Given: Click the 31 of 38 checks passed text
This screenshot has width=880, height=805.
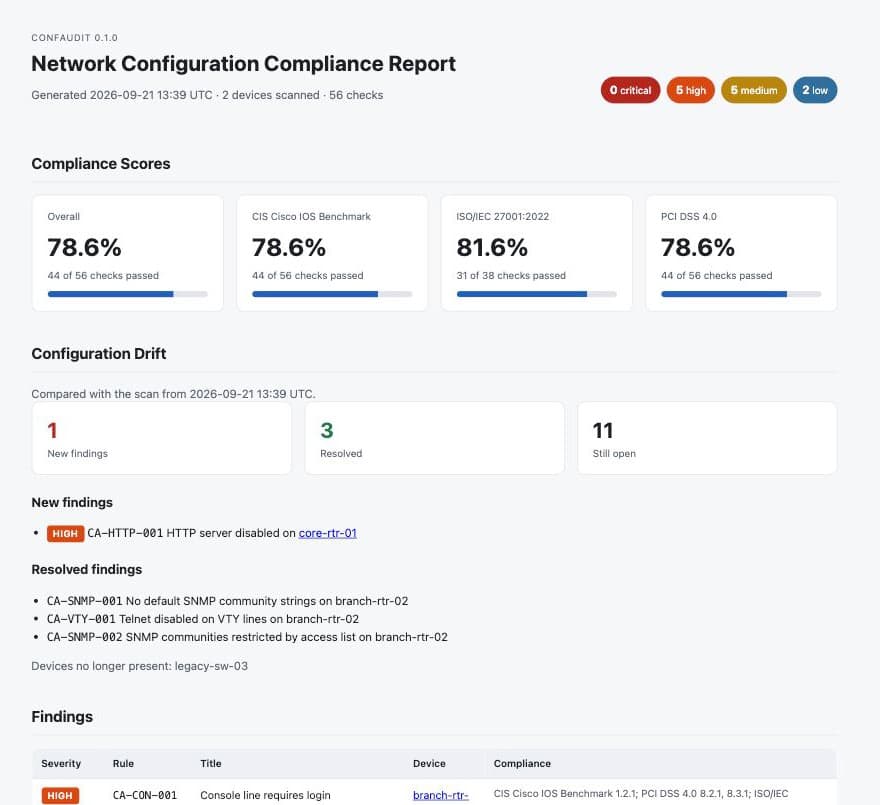Looking at the screenshot, I should (x=511, y=276).
